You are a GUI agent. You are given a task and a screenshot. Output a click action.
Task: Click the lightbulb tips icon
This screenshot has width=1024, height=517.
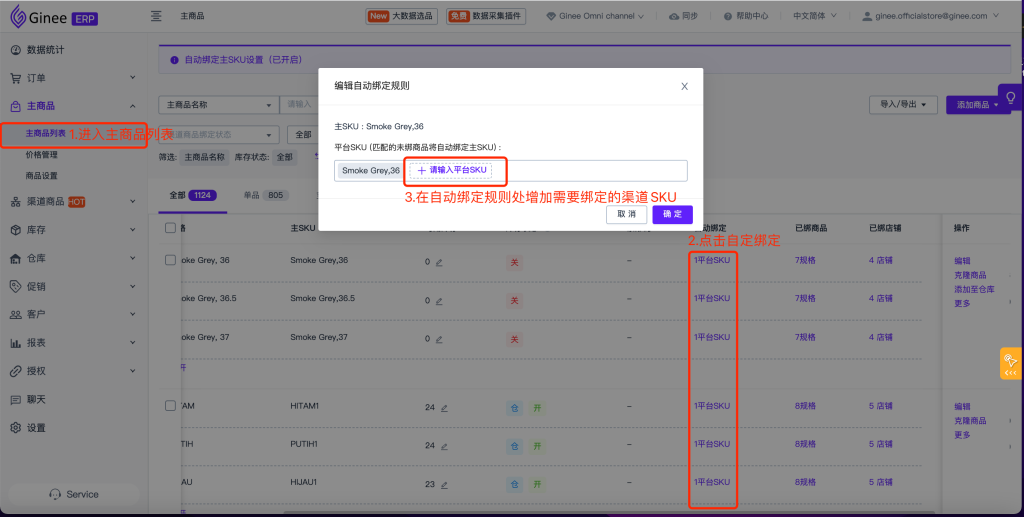(x=1010, y=98)
